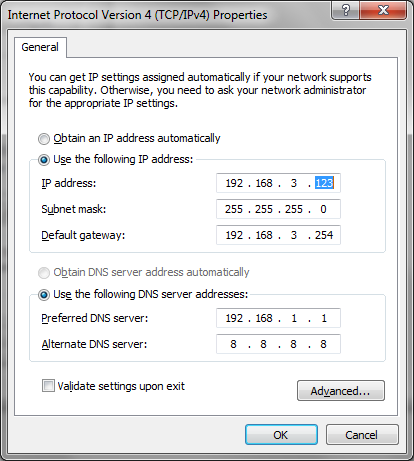The image size is (414, 461).
Task: Click the last octet of Subnet mask
Action: (x=323, y=209)
